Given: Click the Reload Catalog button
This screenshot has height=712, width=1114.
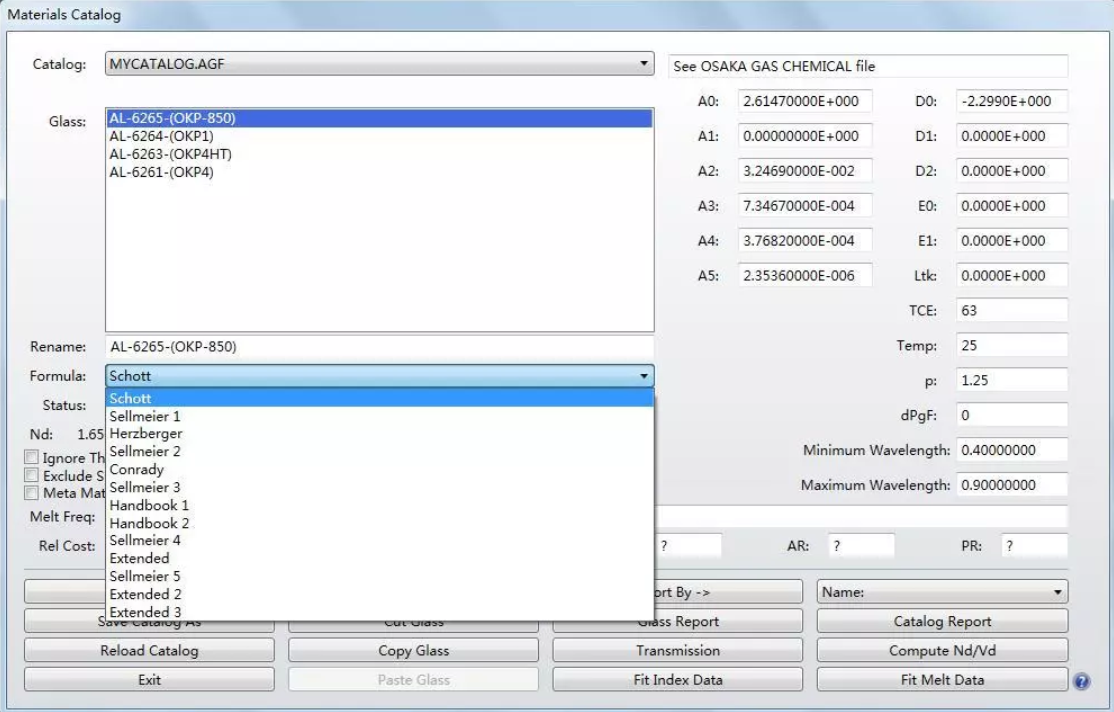Looking at the screenshot, I should [x=149, y=651].
